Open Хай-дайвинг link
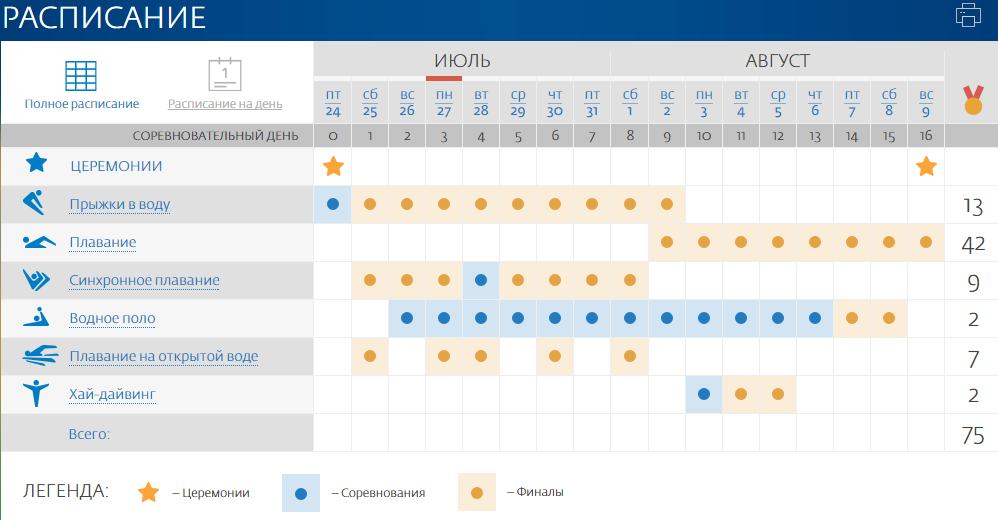Image resolution: width=998 pixels, height=520 pixels. pyautogui.click(x=112, y=394)
